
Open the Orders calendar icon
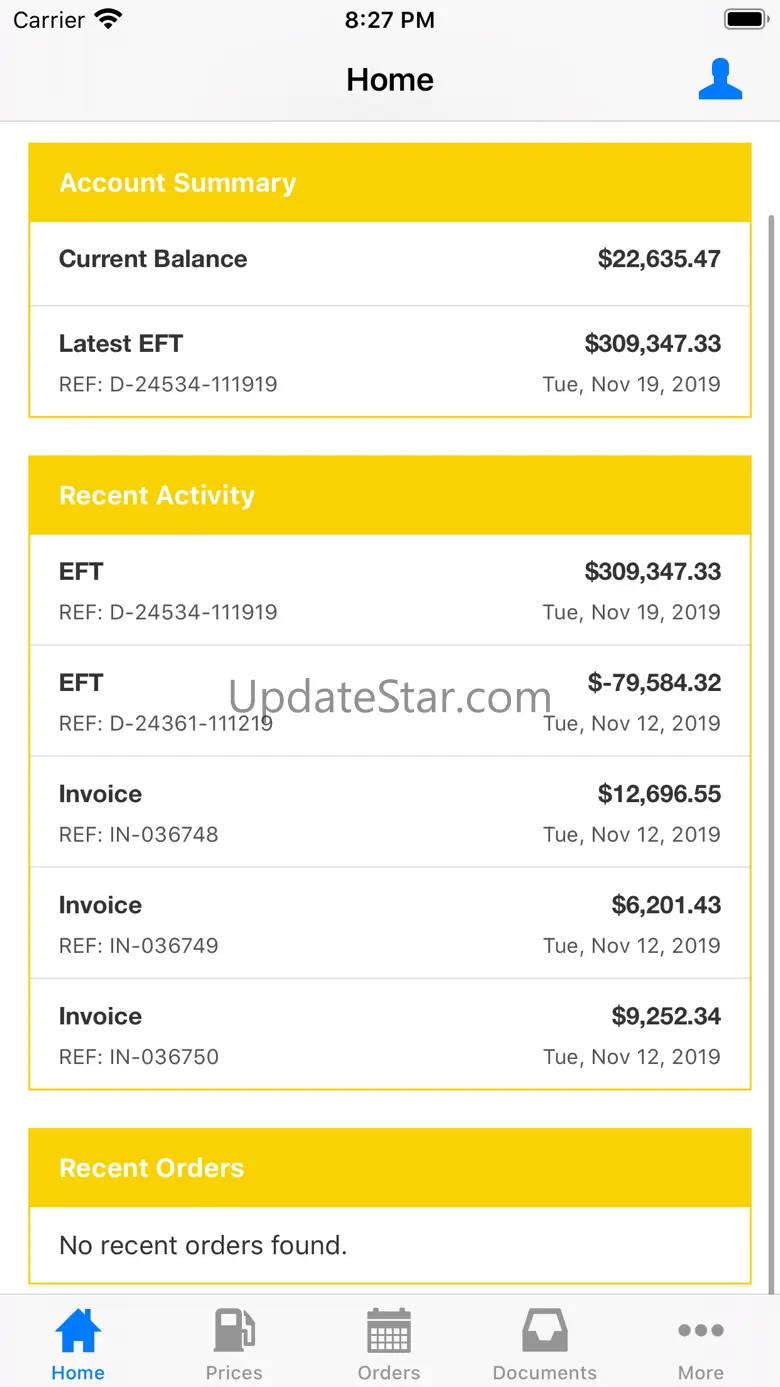tap(389, 1331)
